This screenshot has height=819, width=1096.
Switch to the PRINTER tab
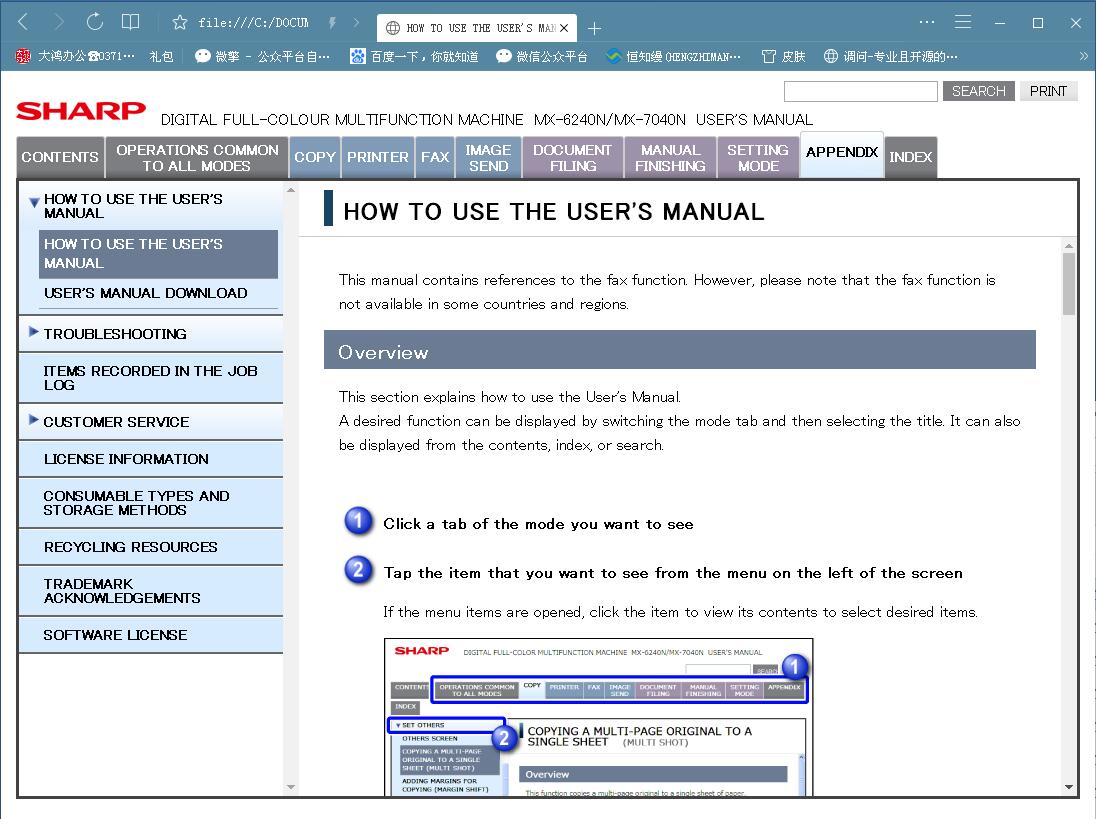(377, 157)
